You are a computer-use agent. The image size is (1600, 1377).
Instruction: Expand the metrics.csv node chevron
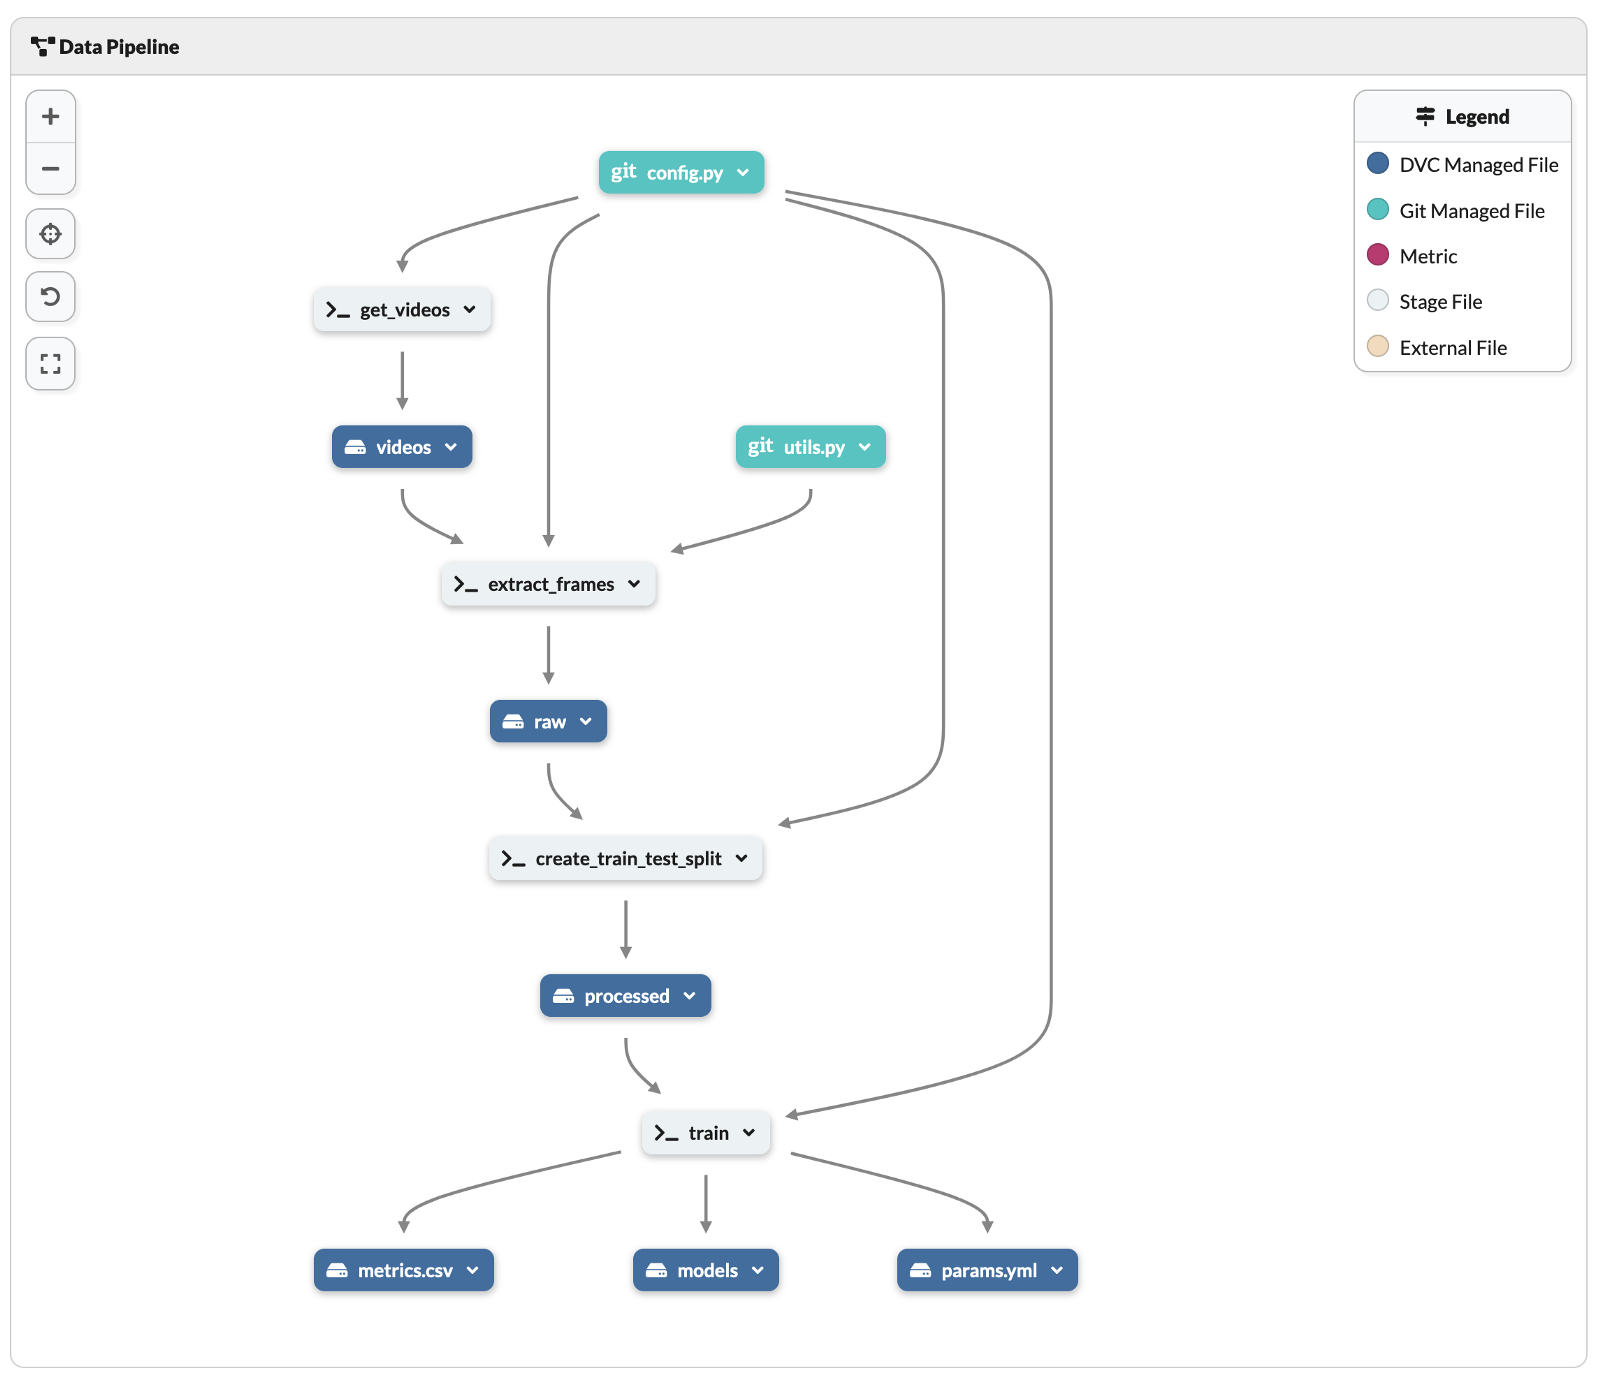[x=473, y=1270]
